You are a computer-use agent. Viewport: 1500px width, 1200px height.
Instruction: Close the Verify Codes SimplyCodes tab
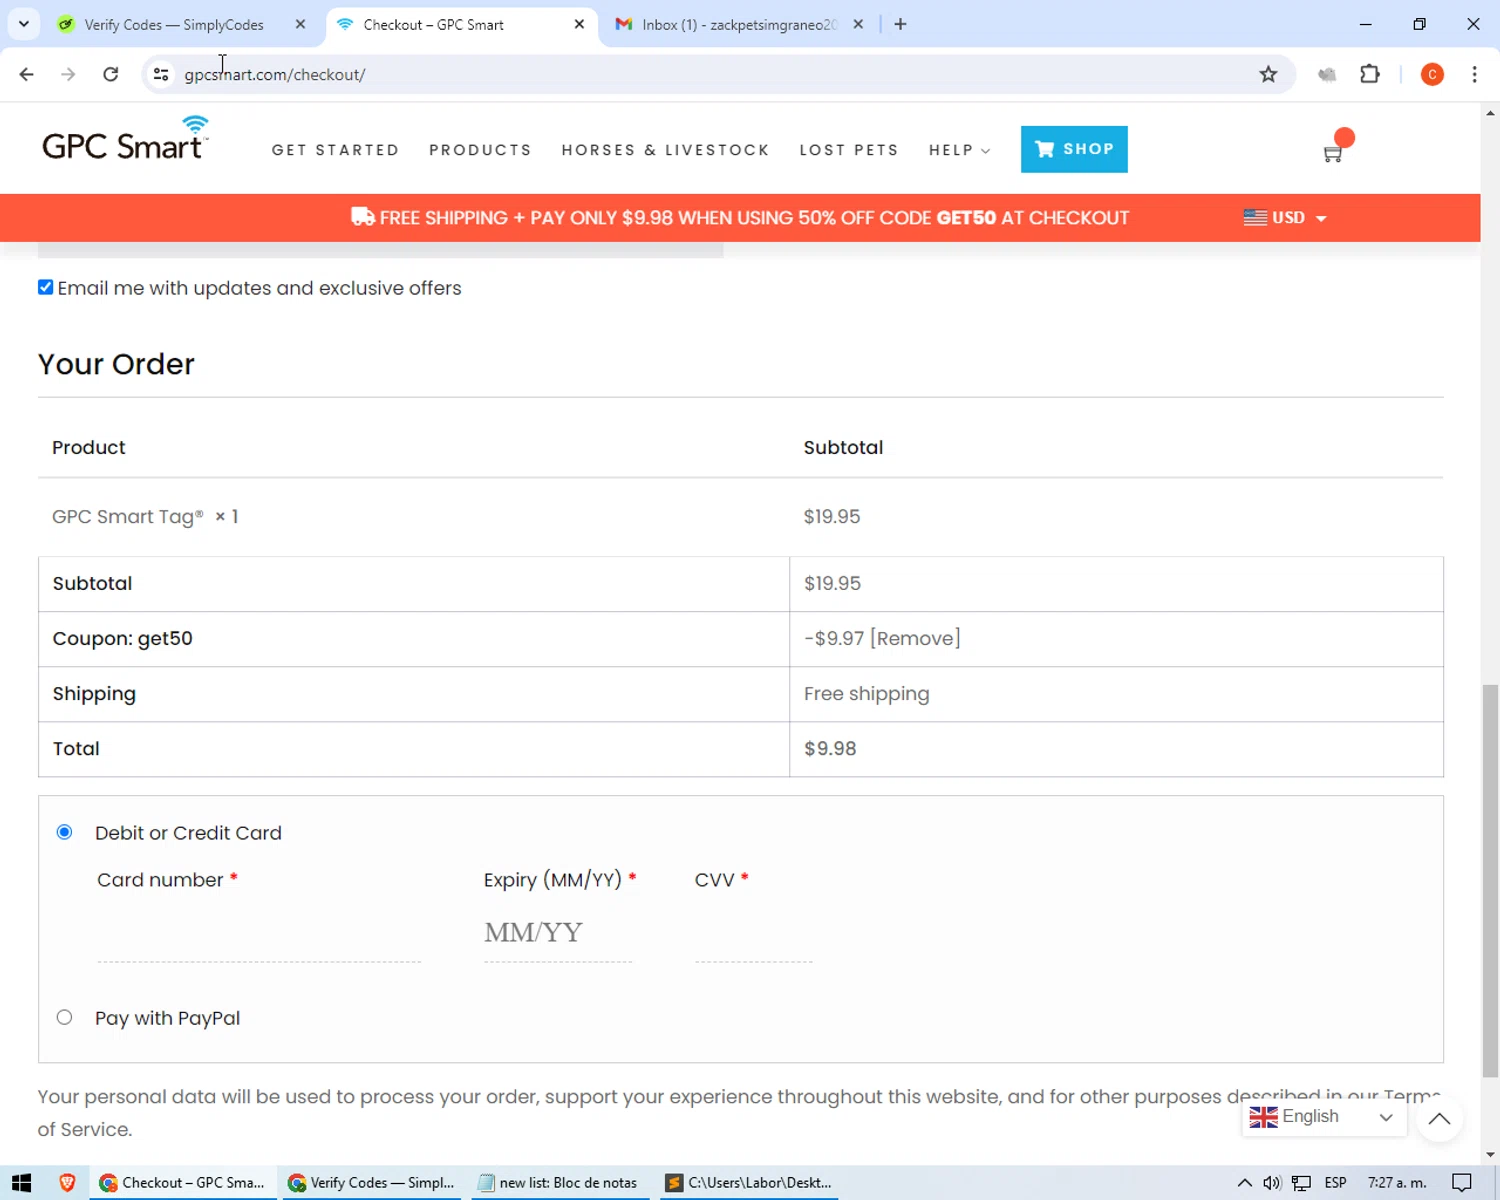click(300, 24)
